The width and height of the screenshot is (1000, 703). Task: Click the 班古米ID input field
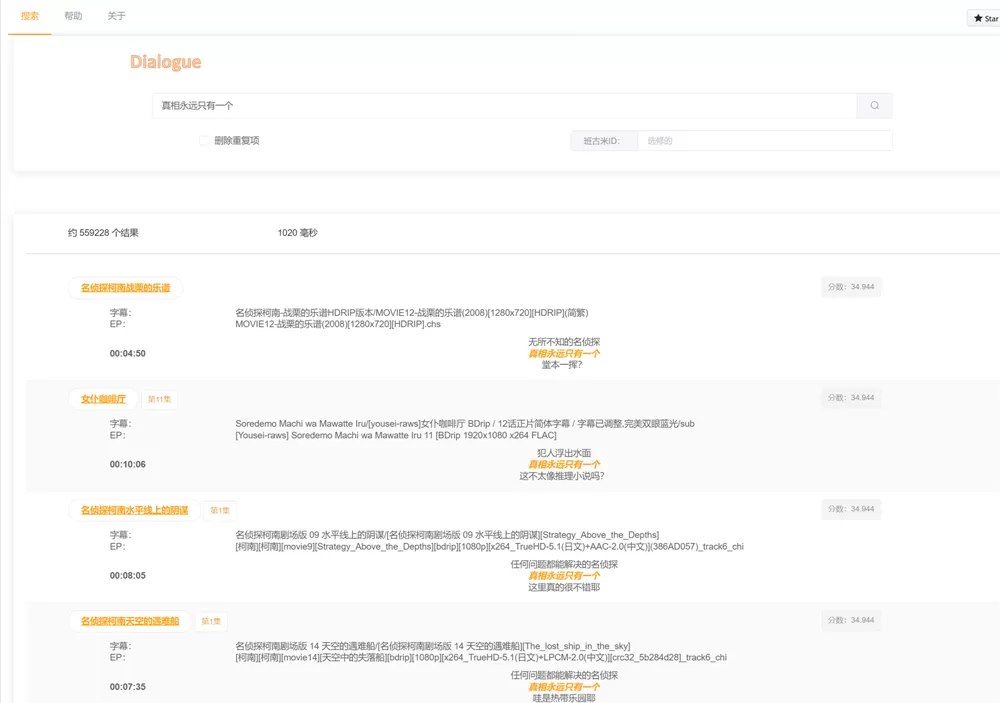(764, 141)
